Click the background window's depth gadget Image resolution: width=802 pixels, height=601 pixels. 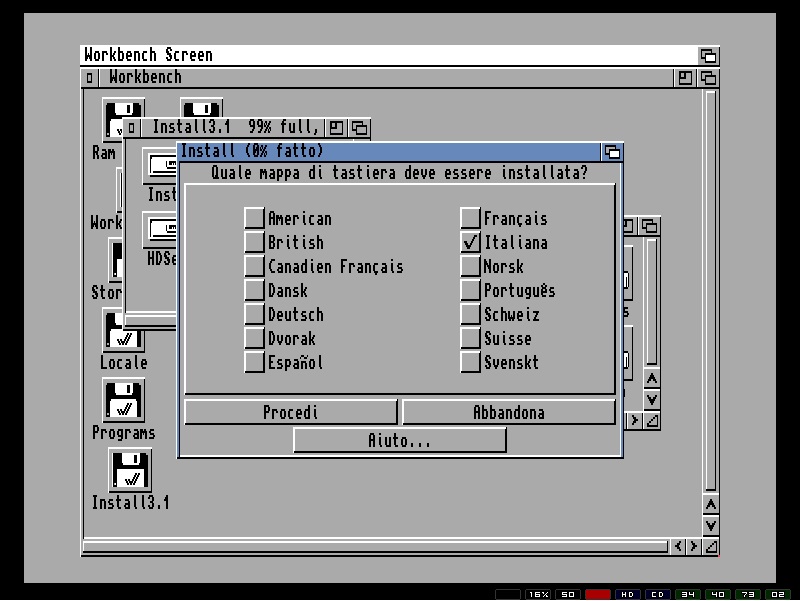tap(650, 226)
